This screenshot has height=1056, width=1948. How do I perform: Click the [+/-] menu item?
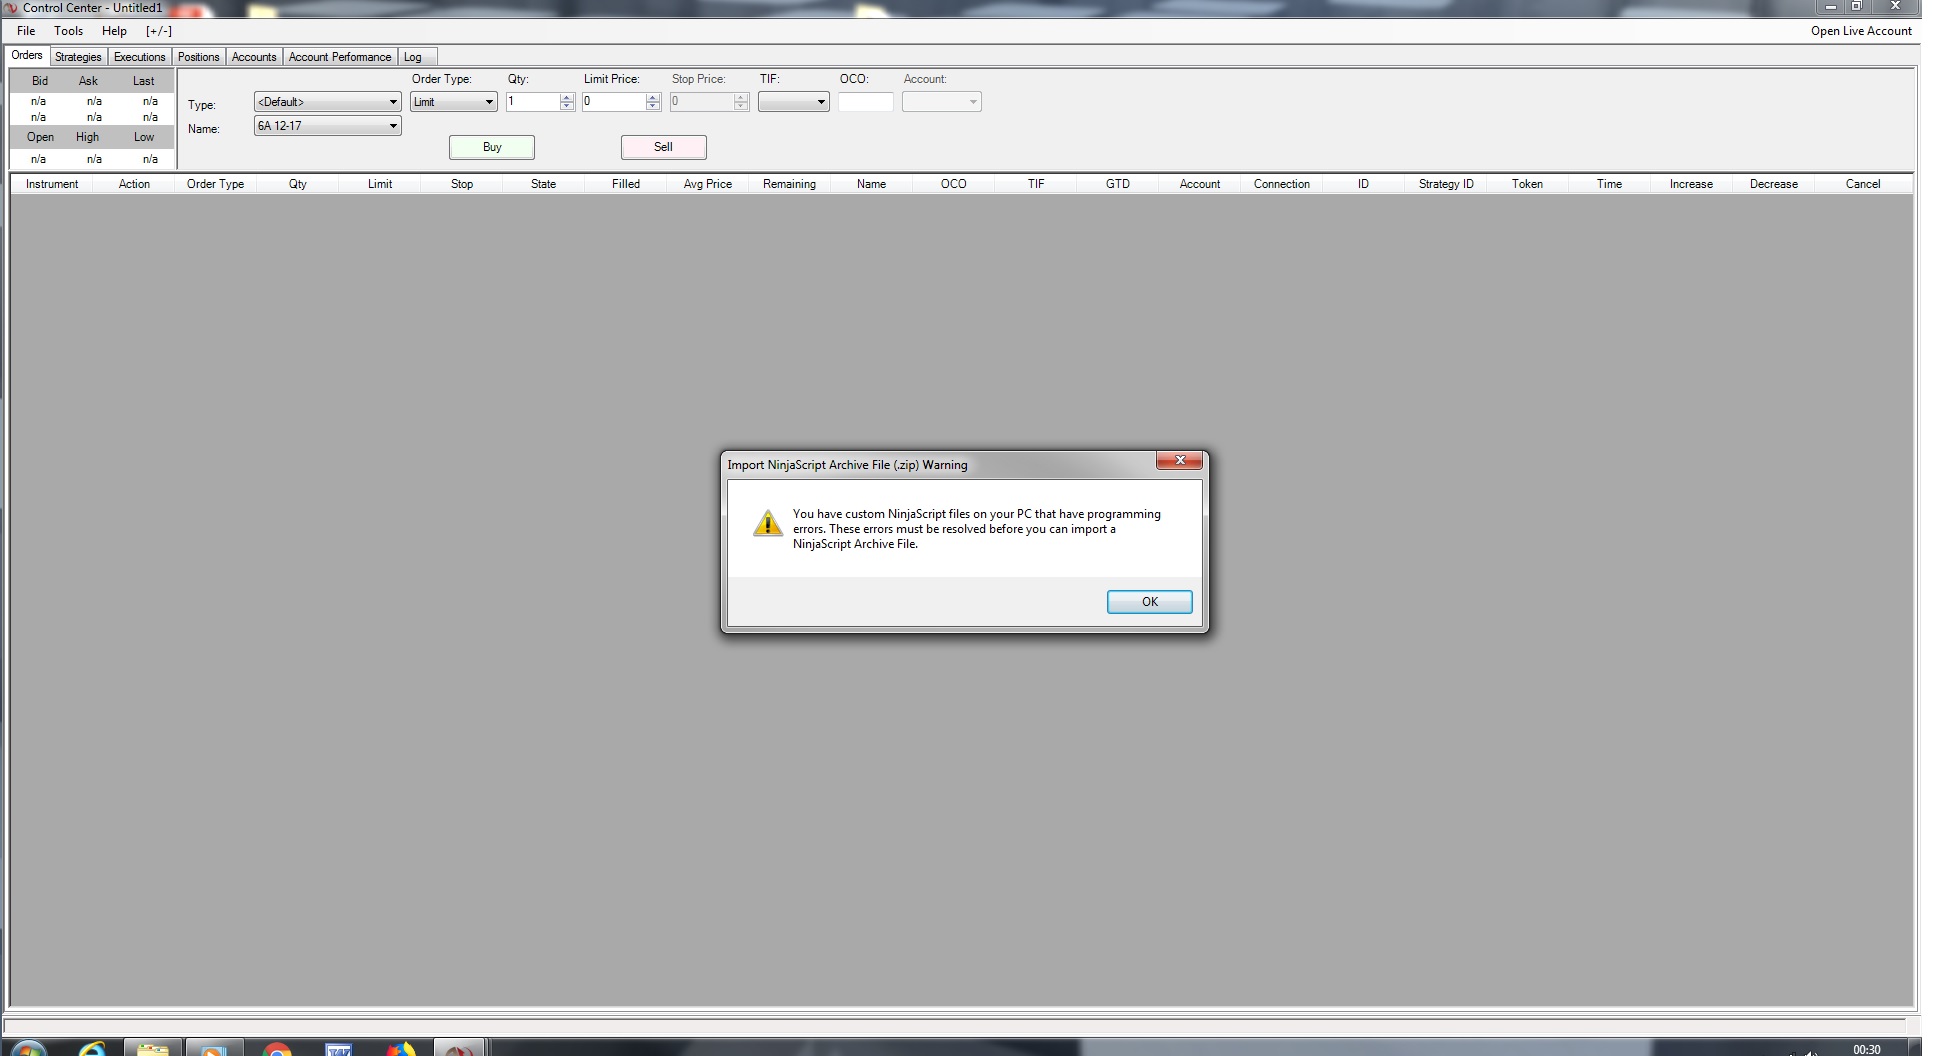159,31
